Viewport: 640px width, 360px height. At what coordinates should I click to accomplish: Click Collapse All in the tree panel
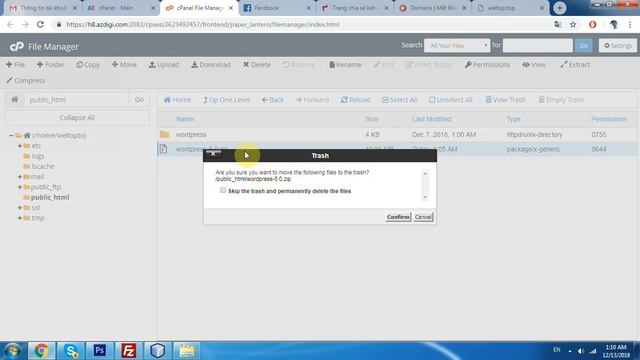coord(77,118)
